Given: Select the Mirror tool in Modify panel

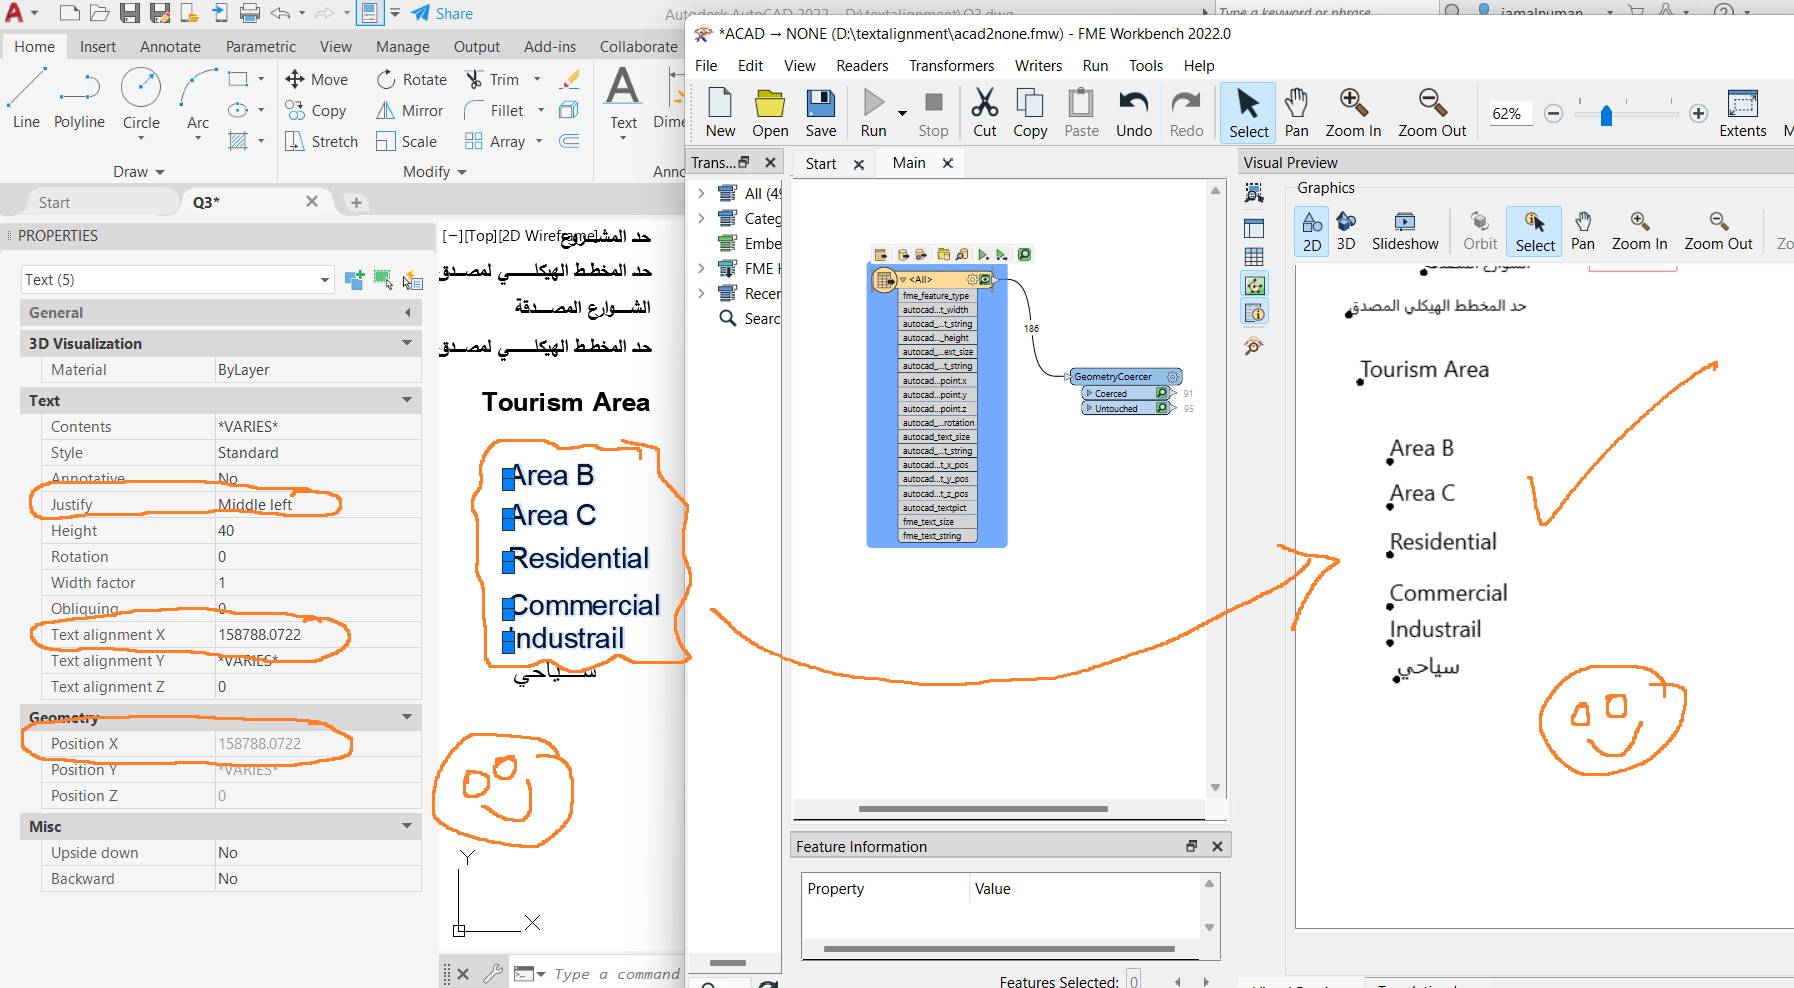Looking at the screenshot, I should click(410, 110).
